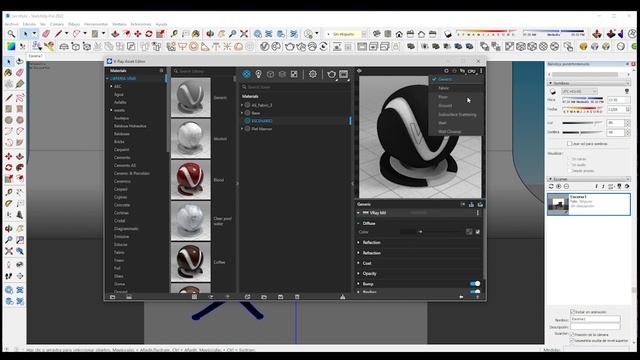Save the material to file in Asset Editor
The height and width of the screenshot is (360, 640).
pyautogui.click(x=280, y=297)
